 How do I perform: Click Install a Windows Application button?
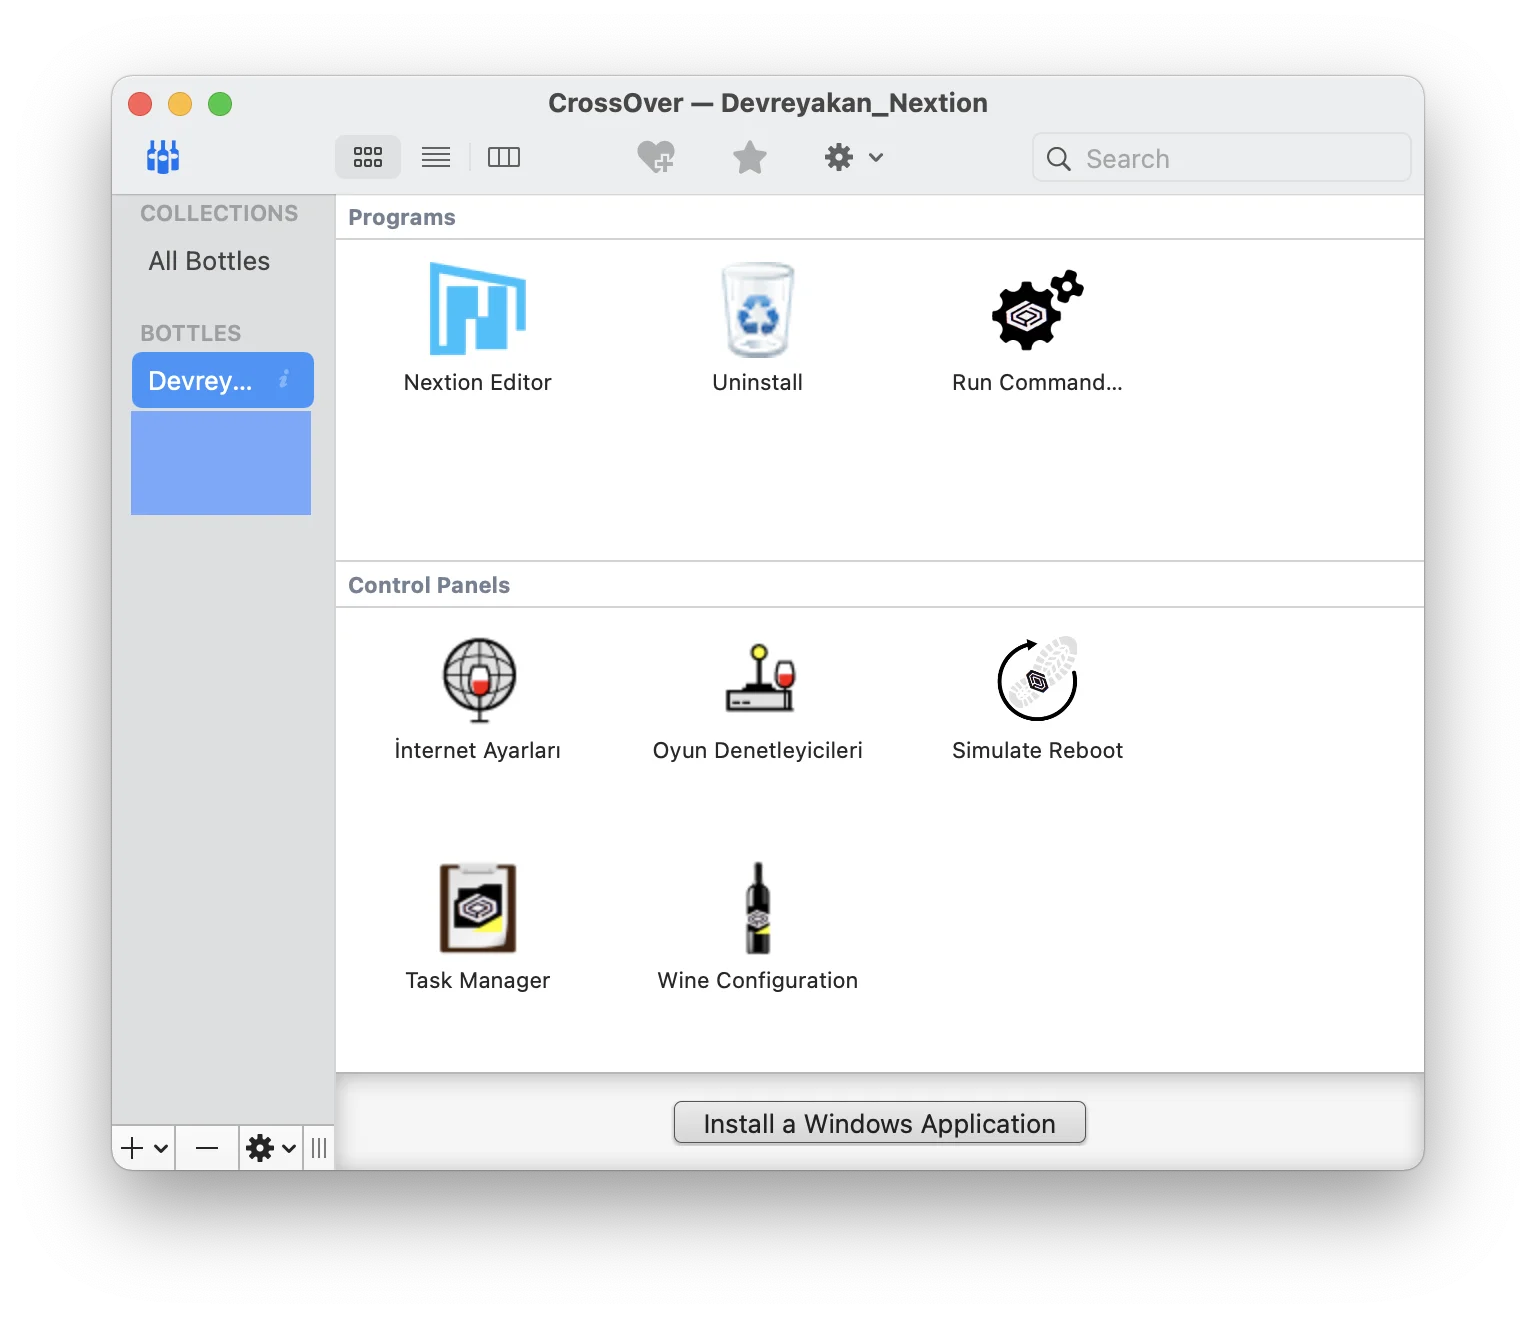[880, 1123]
